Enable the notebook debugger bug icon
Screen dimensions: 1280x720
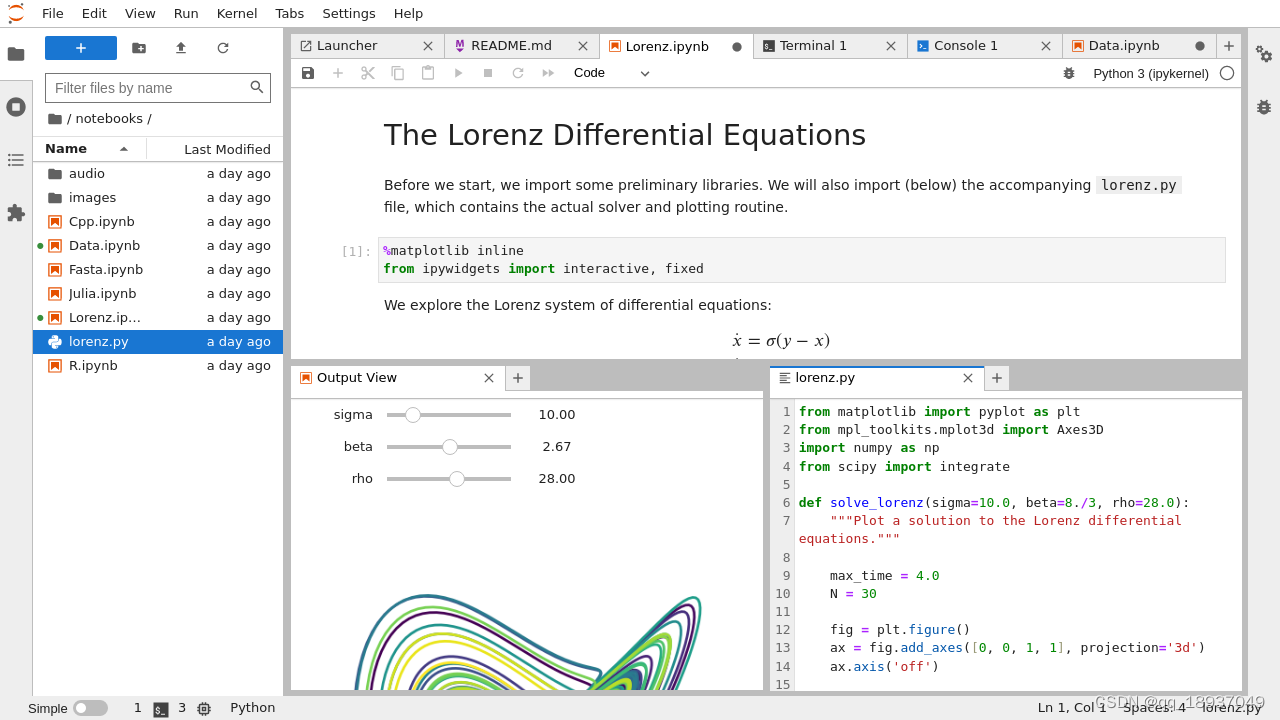coord(1069,73)
